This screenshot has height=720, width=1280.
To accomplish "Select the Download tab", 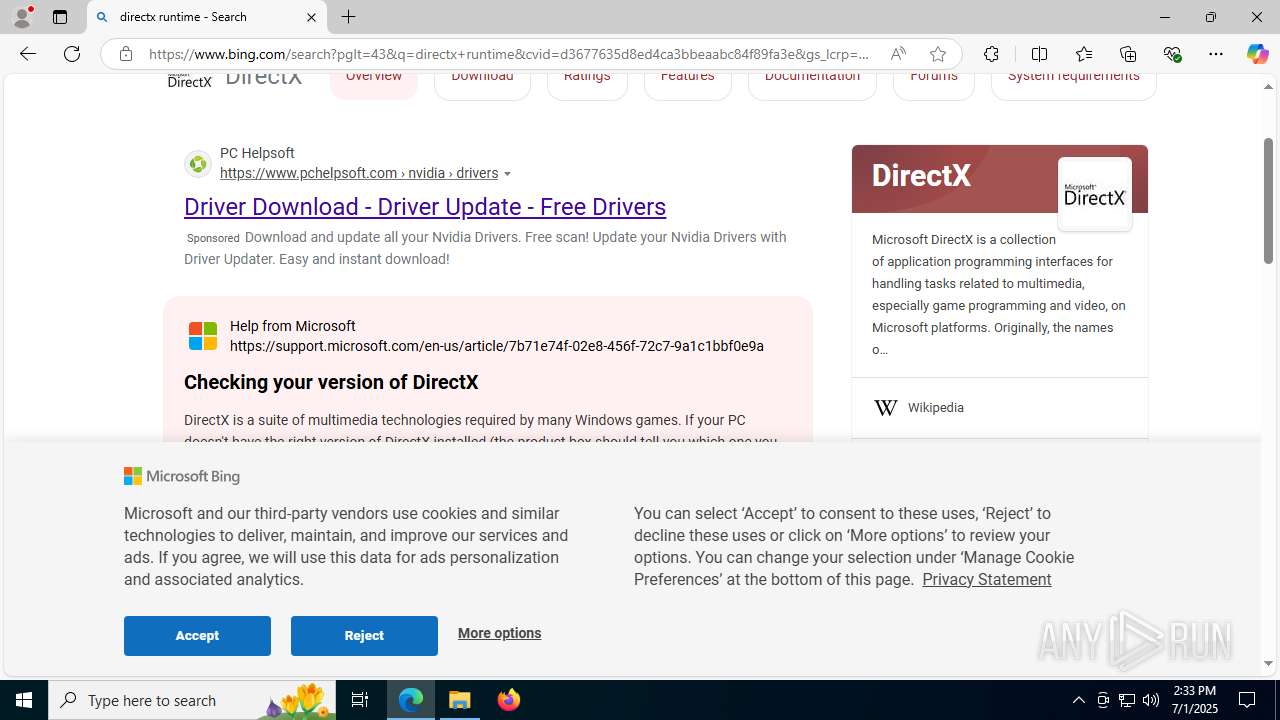I will pyautogui.click(x=482, y=82).
